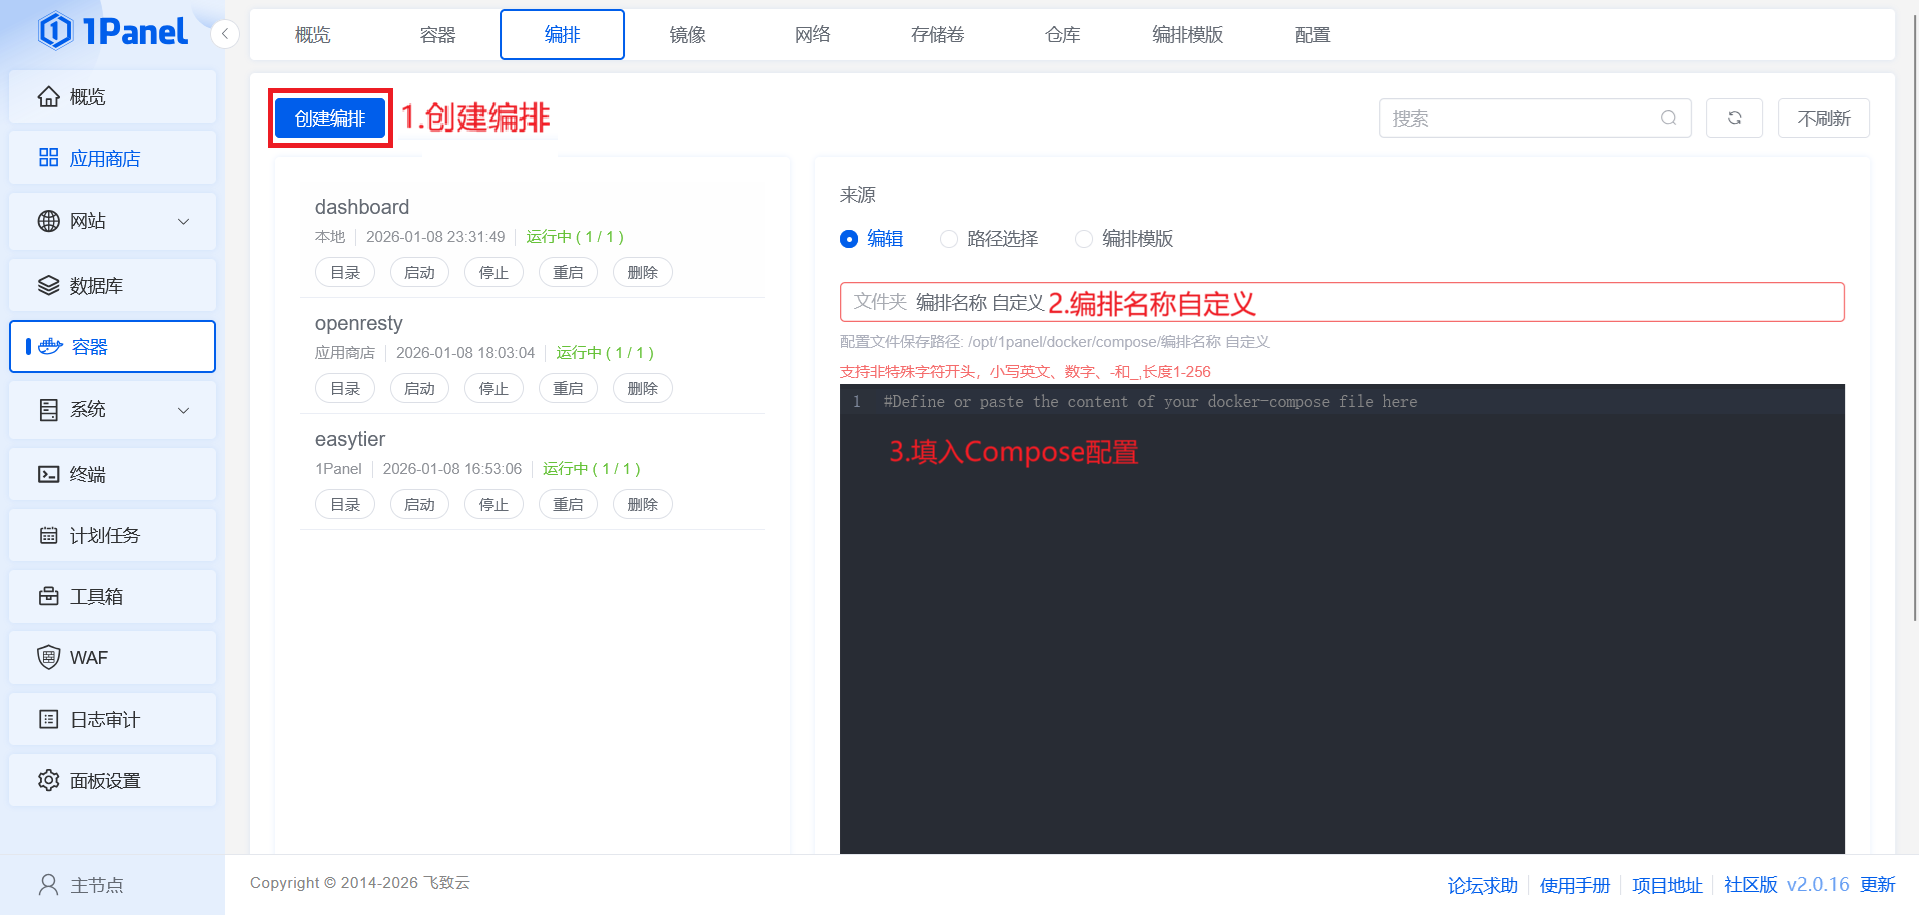Click the 1Panel logo
1919x915 pixels.
coord(112,31)
